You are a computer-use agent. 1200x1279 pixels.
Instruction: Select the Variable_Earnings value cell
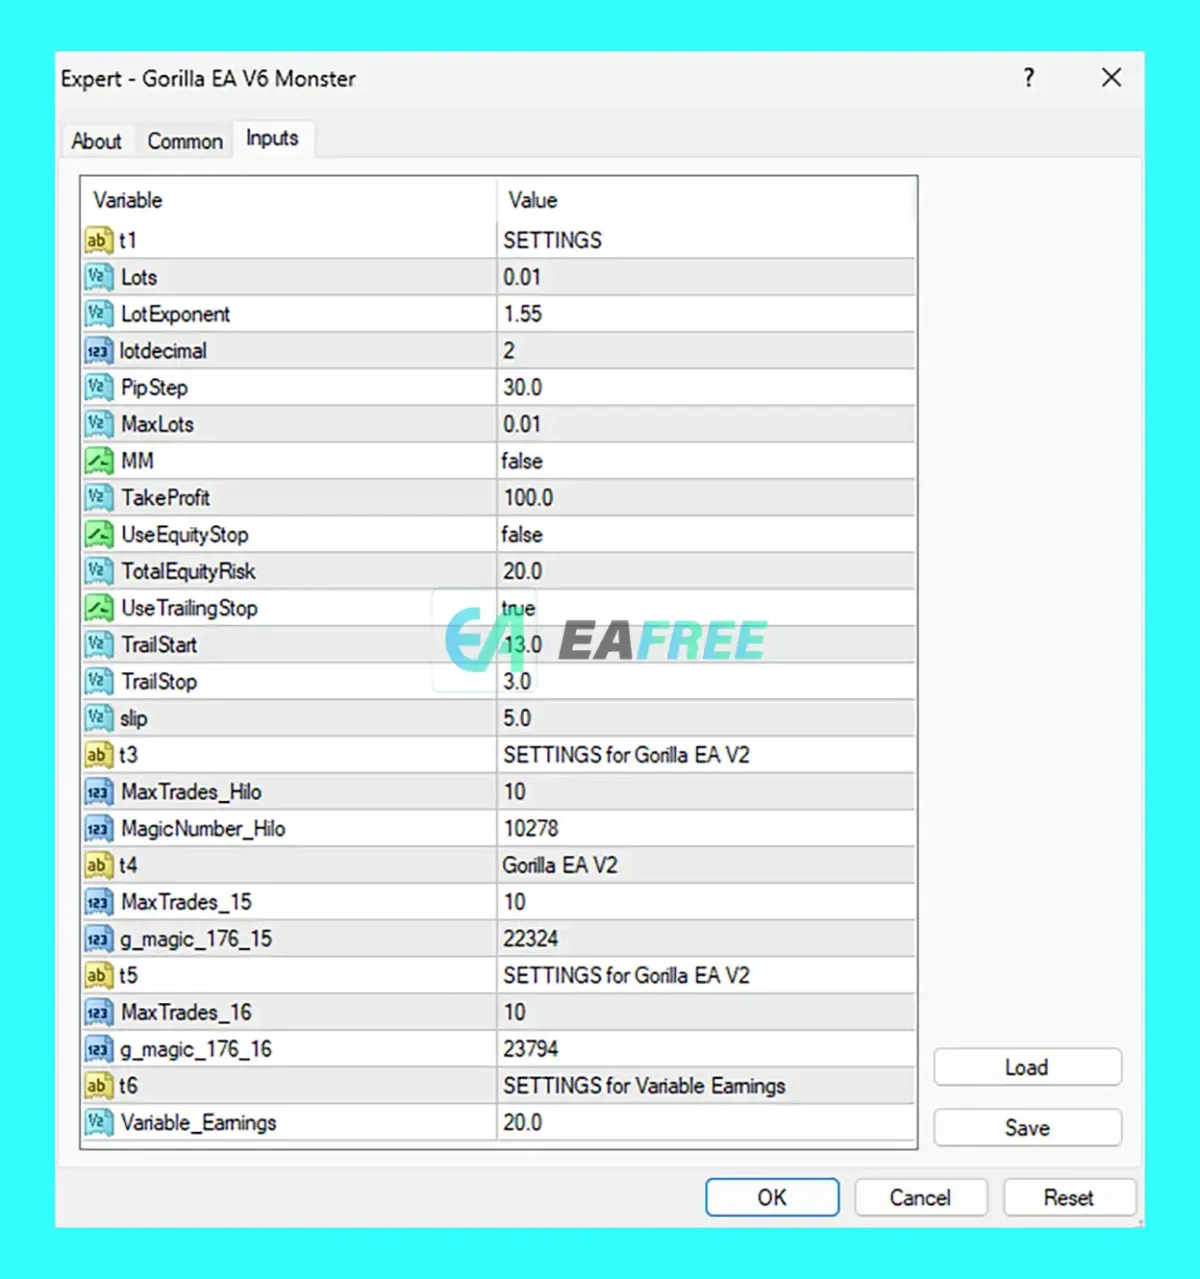click(707, 1123)
